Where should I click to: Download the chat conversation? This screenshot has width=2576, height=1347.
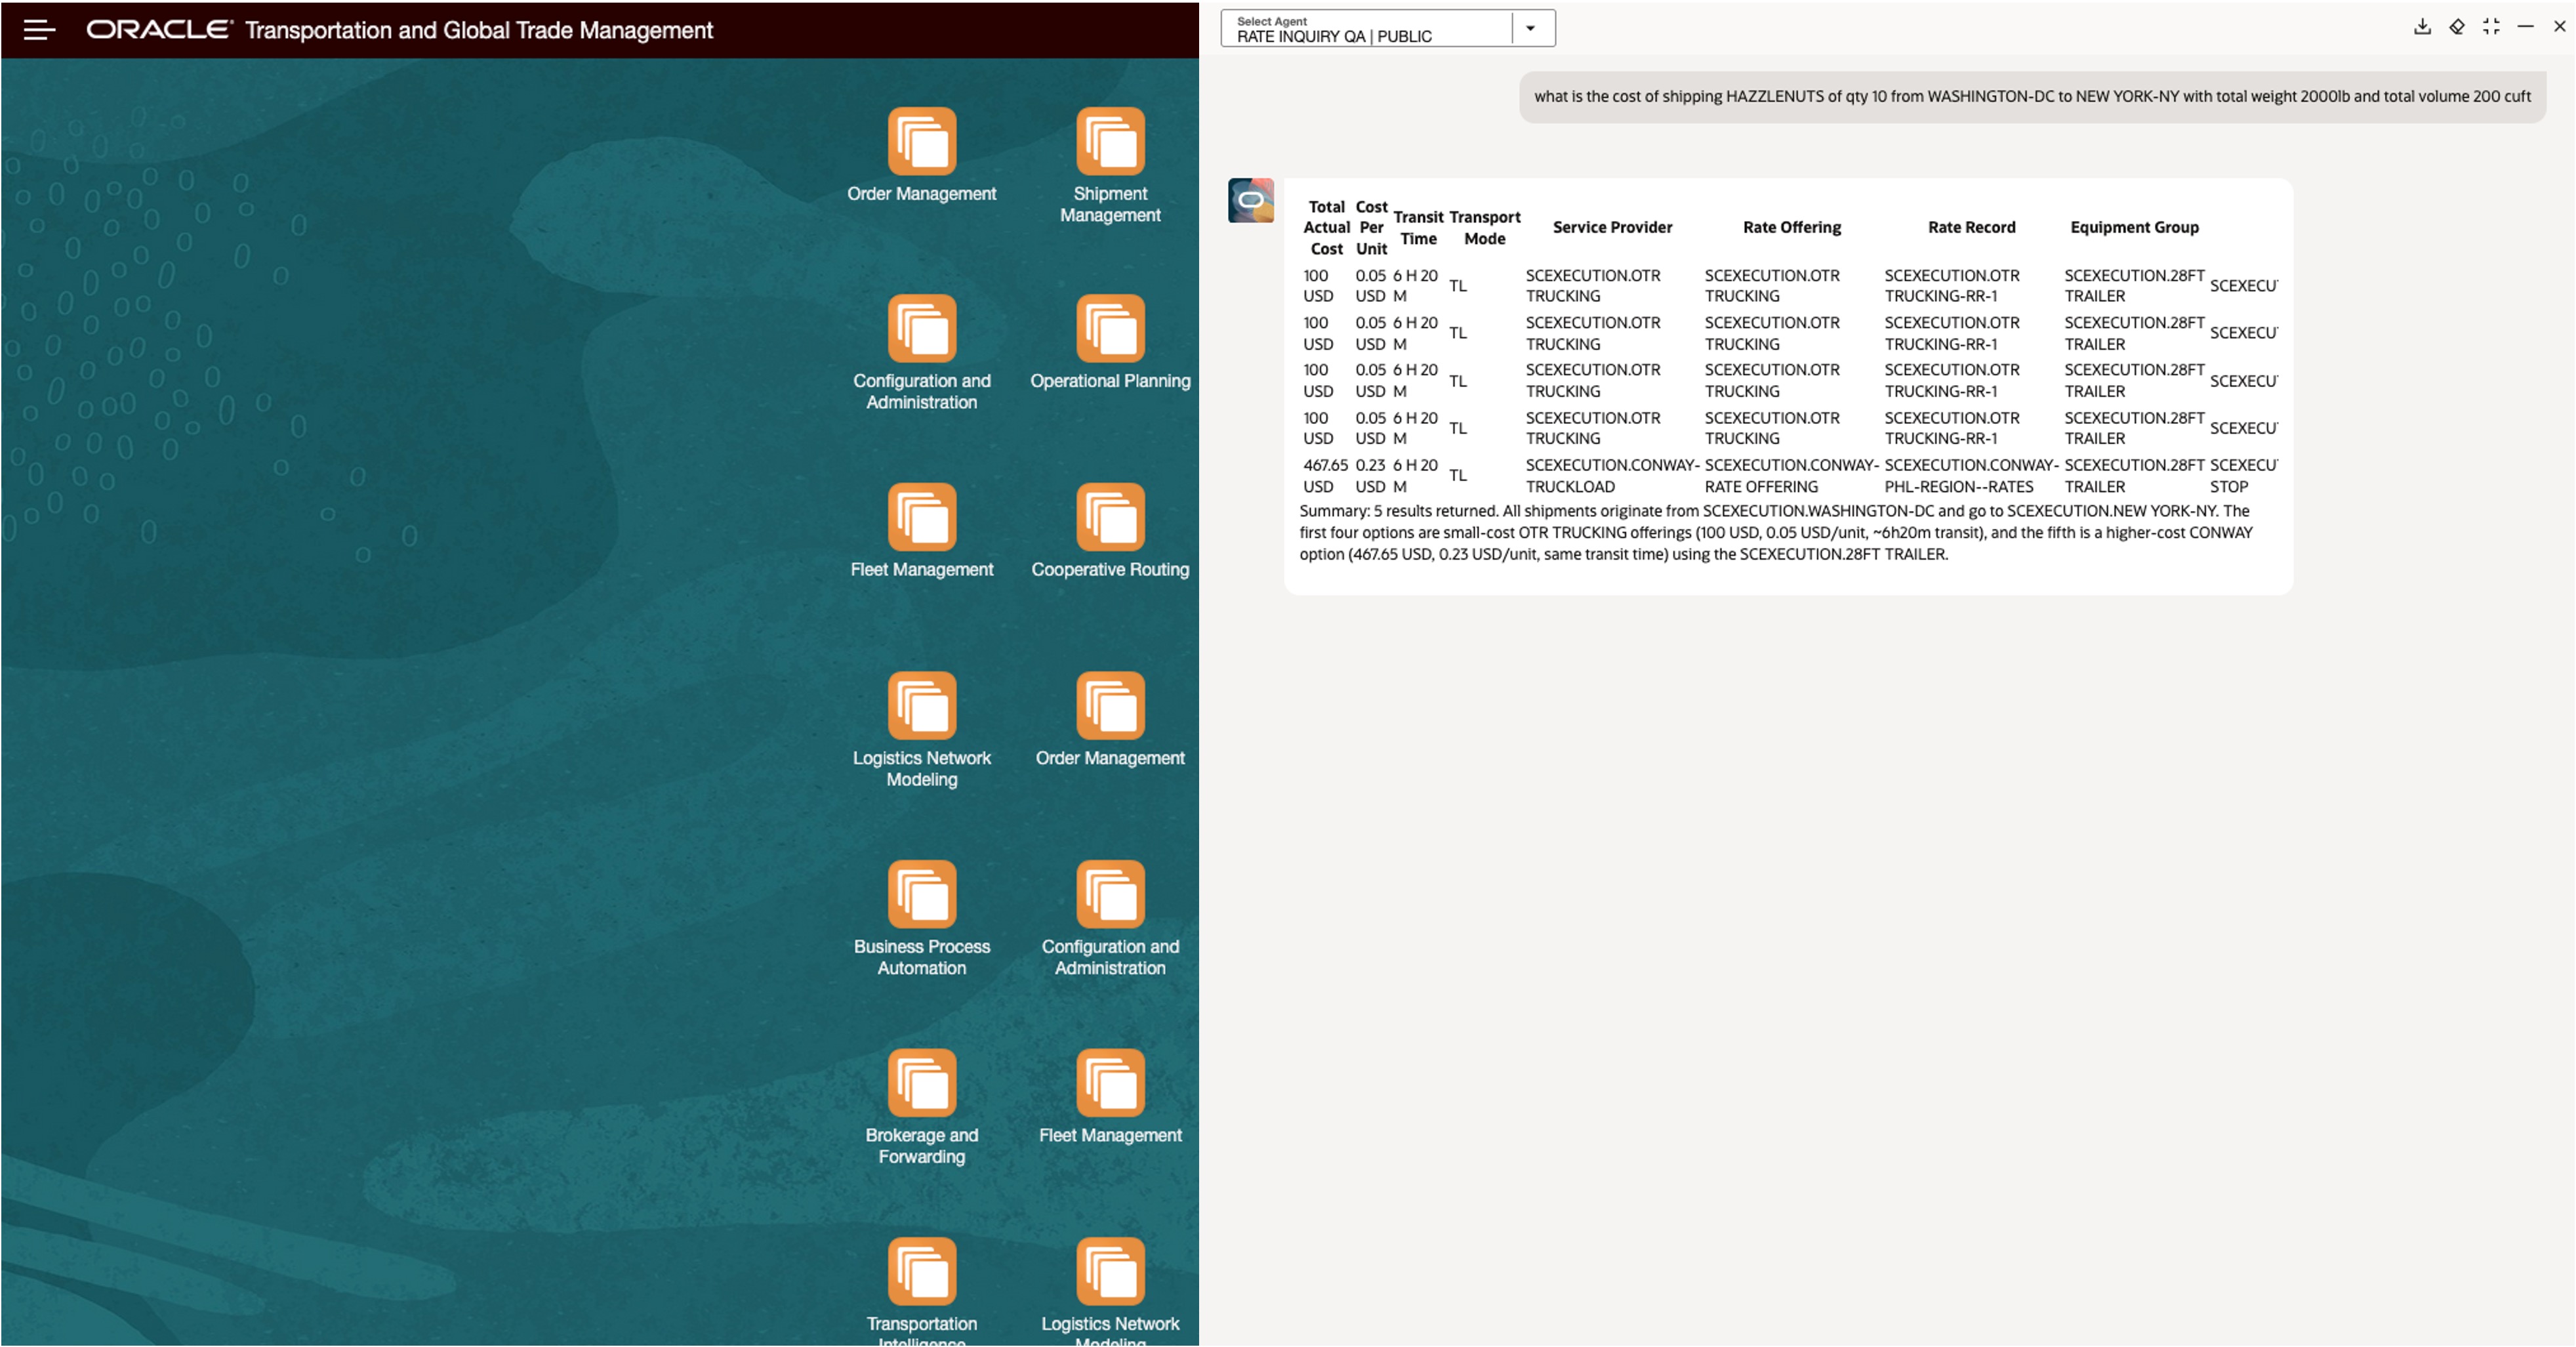point(2422,27)
